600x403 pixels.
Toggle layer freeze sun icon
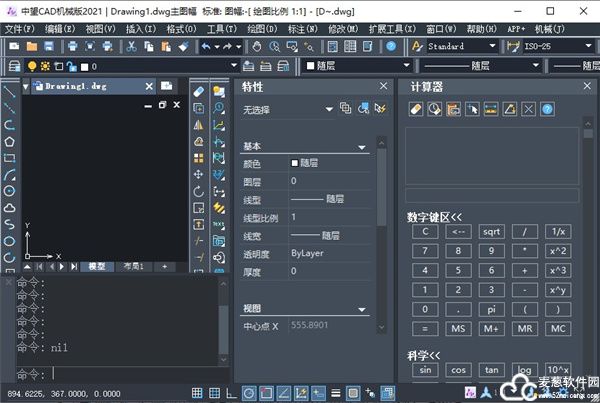pyautogui.click(x=45, y=66)
